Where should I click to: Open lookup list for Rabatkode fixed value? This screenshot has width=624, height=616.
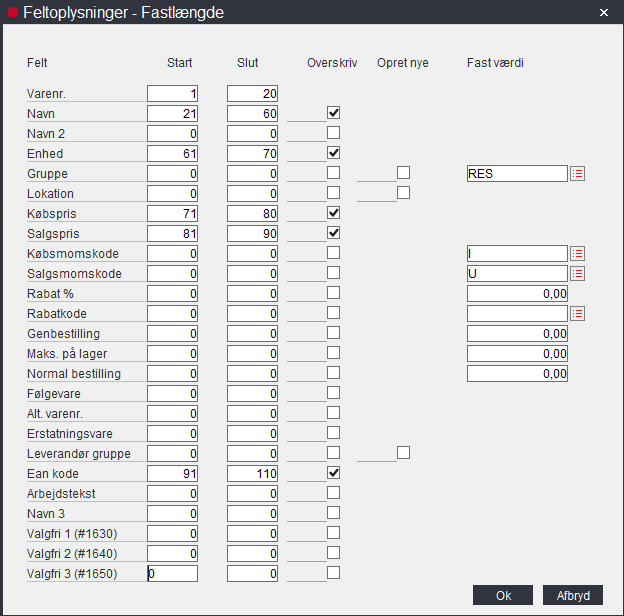(x=577, y=313)
